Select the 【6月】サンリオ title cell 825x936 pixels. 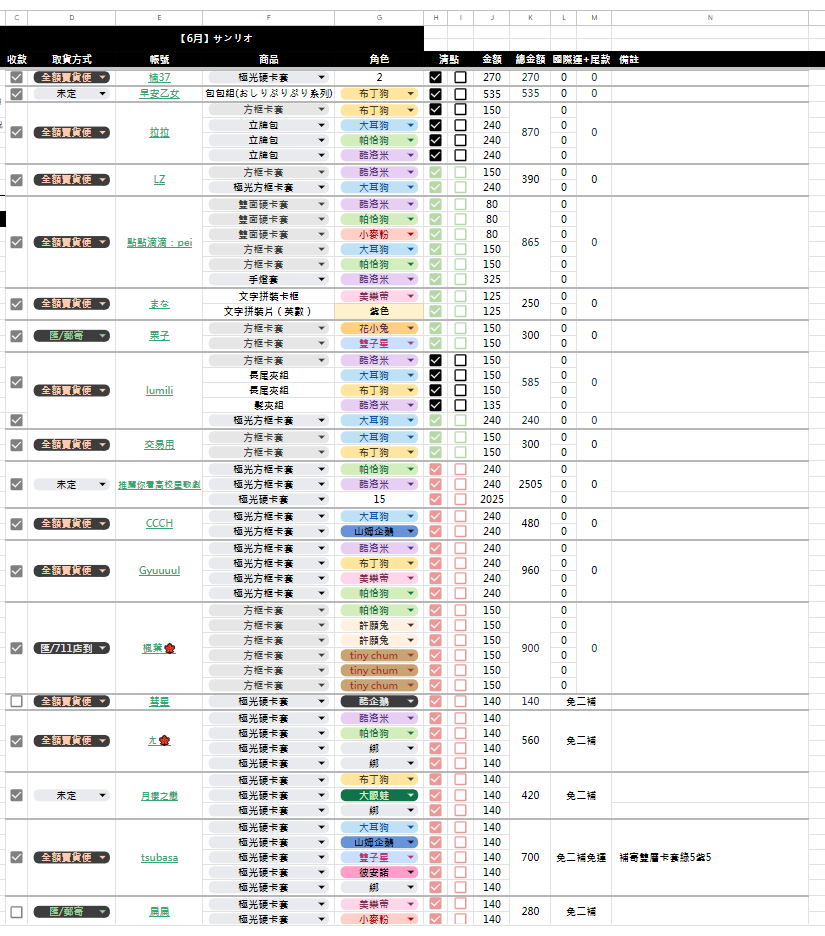(x=215, y=38)
